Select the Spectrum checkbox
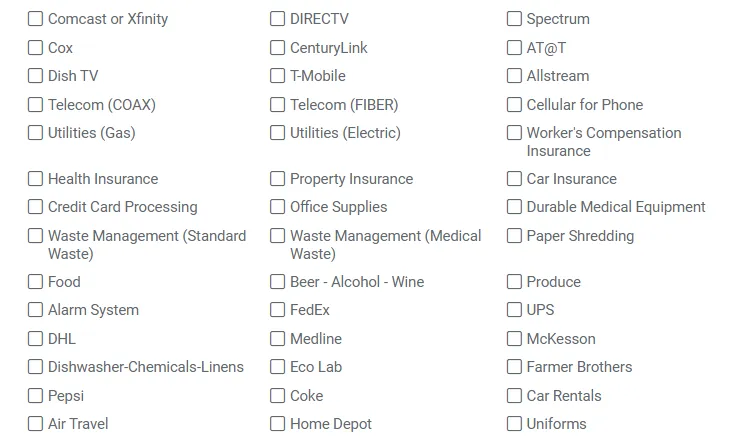This screenshot has width=729, height=442. click(515, 19)
